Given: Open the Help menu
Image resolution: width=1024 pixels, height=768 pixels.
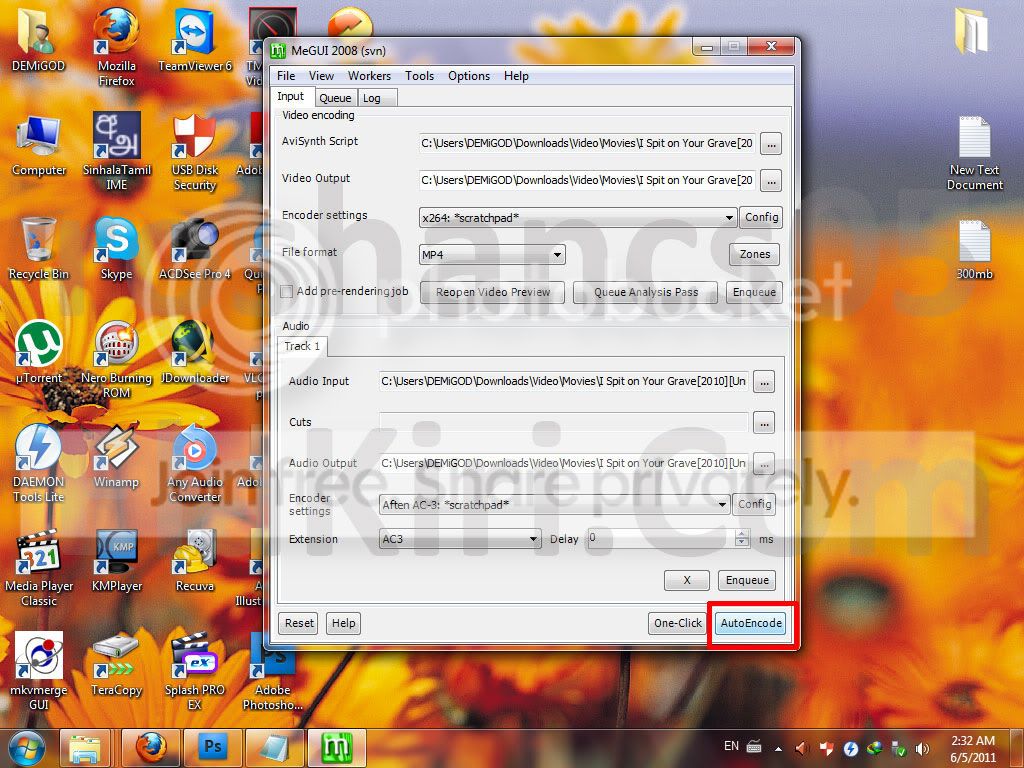Looking at the screenshot, I should (x=516, y=76).
